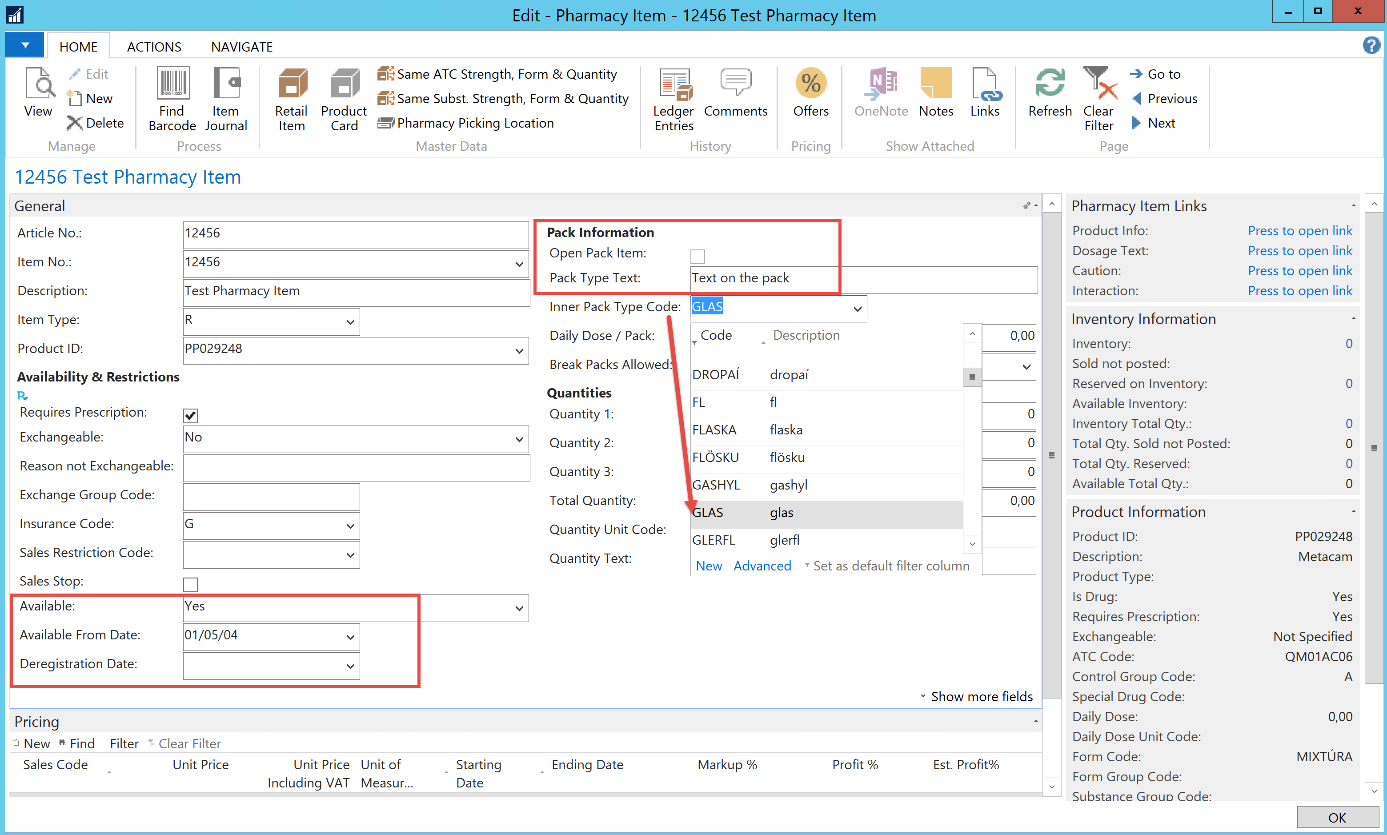Switch to the ACTIONS ribbon tab

tap(154, 47)
